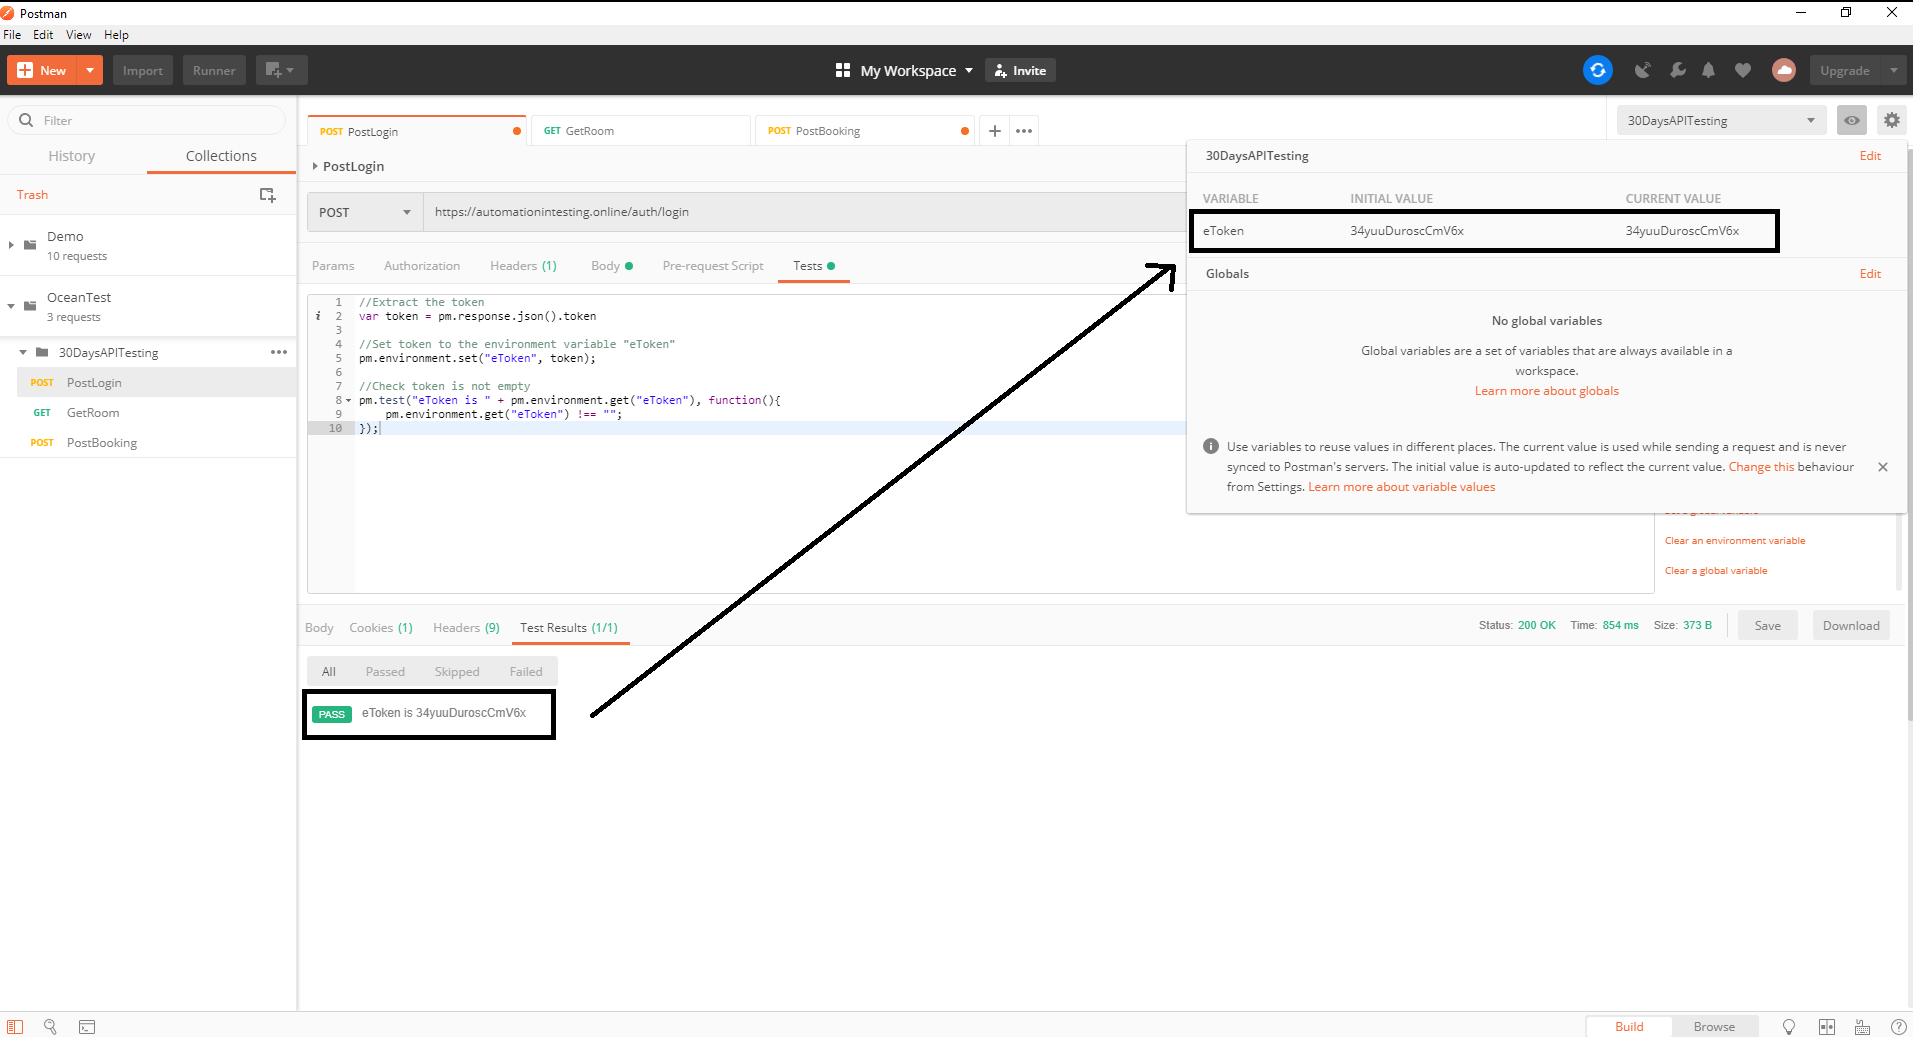Edit the 30DaysAPITesting environment variables

pyautogui.click(x=1870, y=156)
